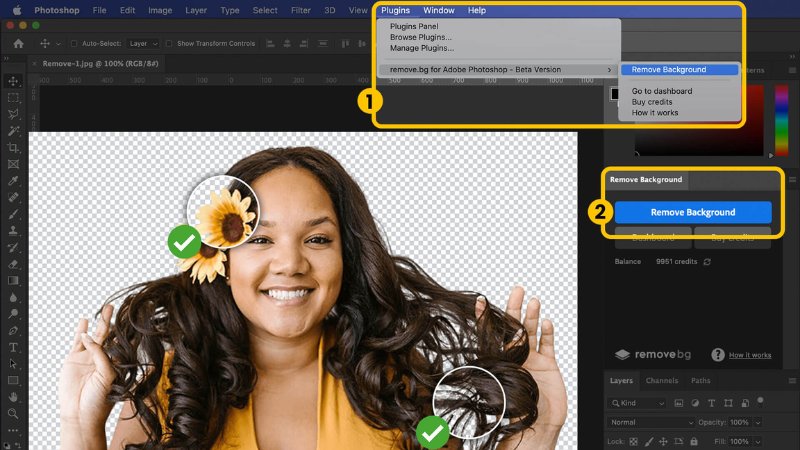The height and width of the screenshot is (450, 800).
Task: Turn layer filtering on or off
Action: pyautogui.click(x=760, y=401)
